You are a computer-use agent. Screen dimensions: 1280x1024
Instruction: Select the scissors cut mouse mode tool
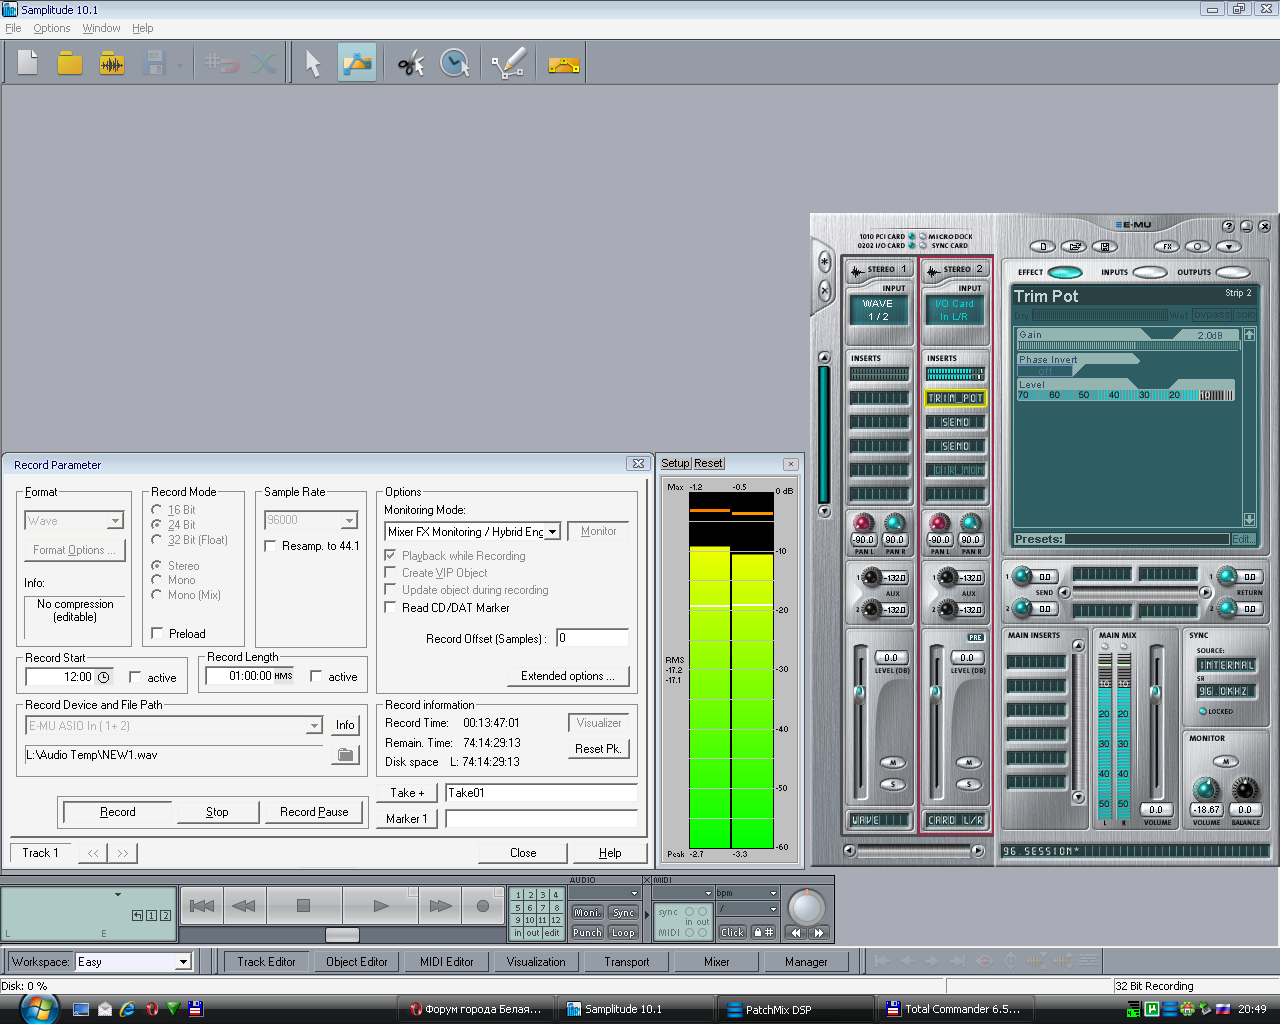(410, 64)
